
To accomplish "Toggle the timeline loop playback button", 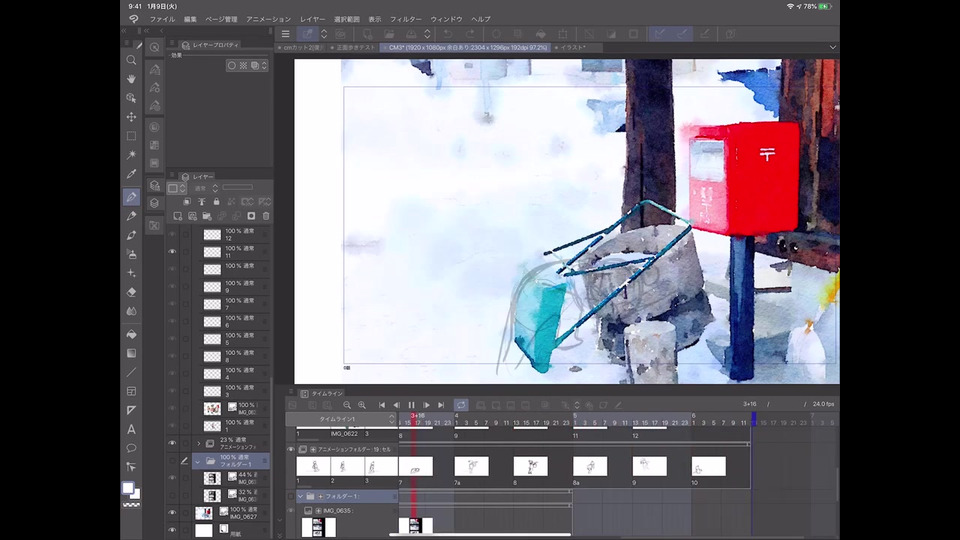I will pos(461,405).
